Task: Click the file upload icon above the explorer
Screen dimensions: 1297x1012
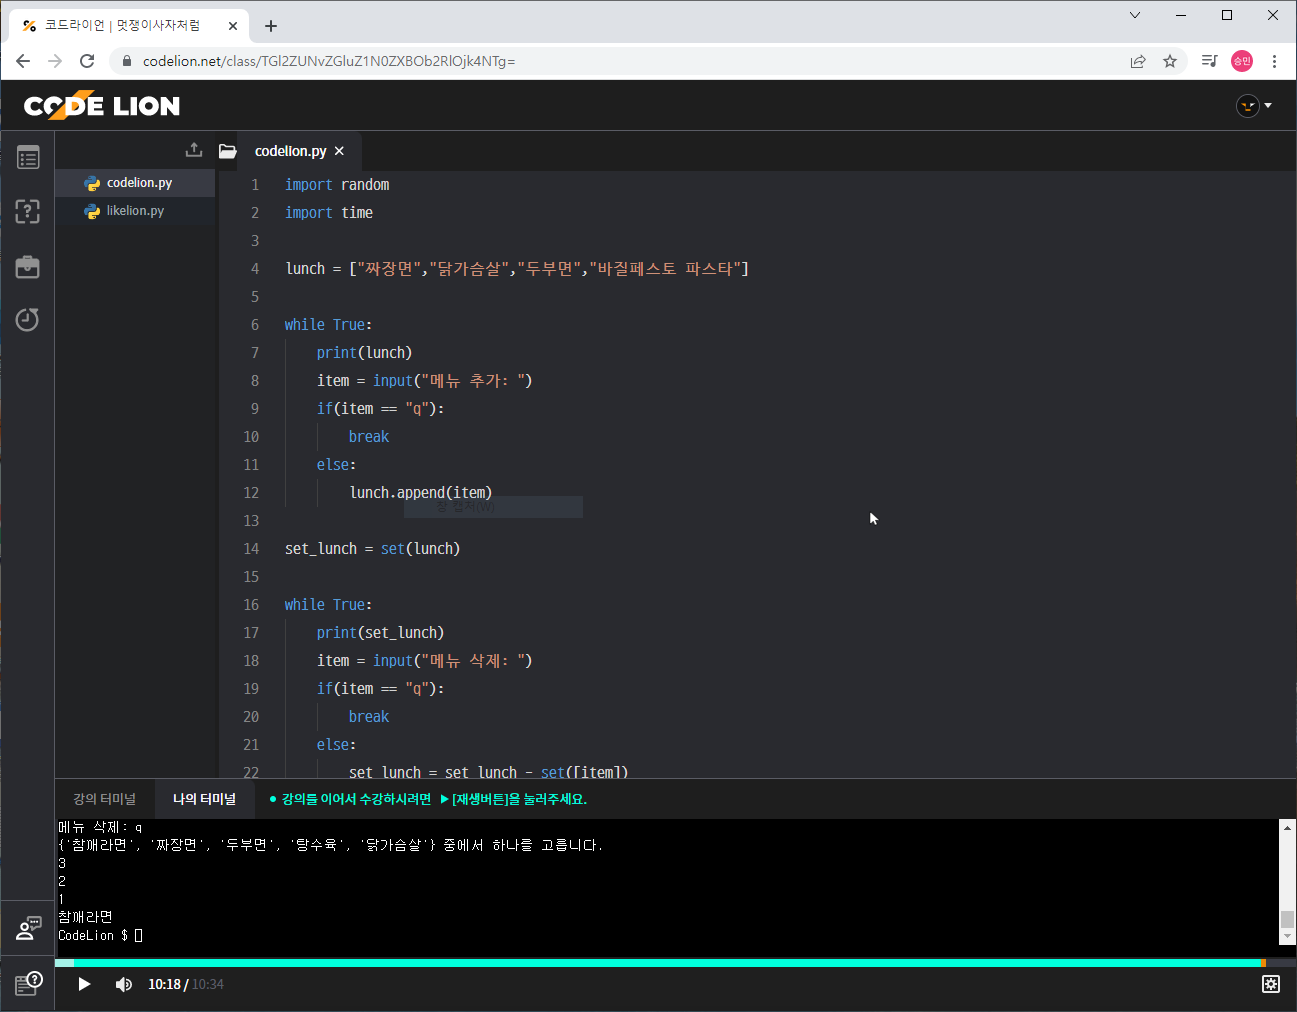Action: [193, 148]
